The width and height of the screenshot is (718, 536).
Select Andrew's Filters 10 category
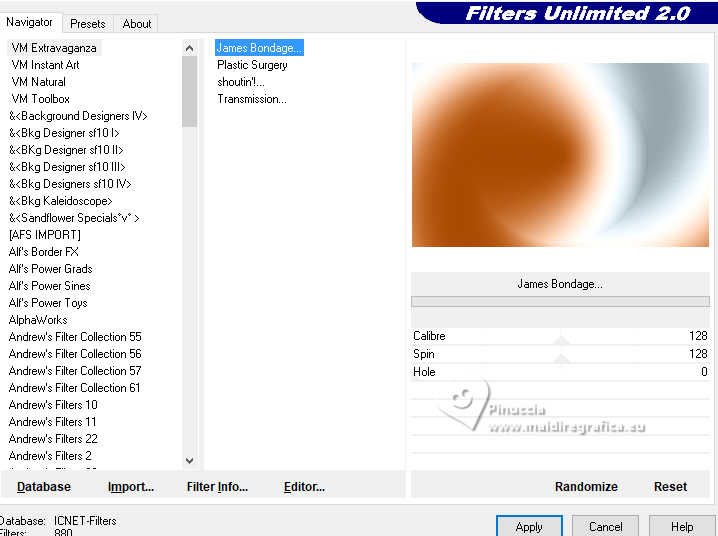coord(53,405)
